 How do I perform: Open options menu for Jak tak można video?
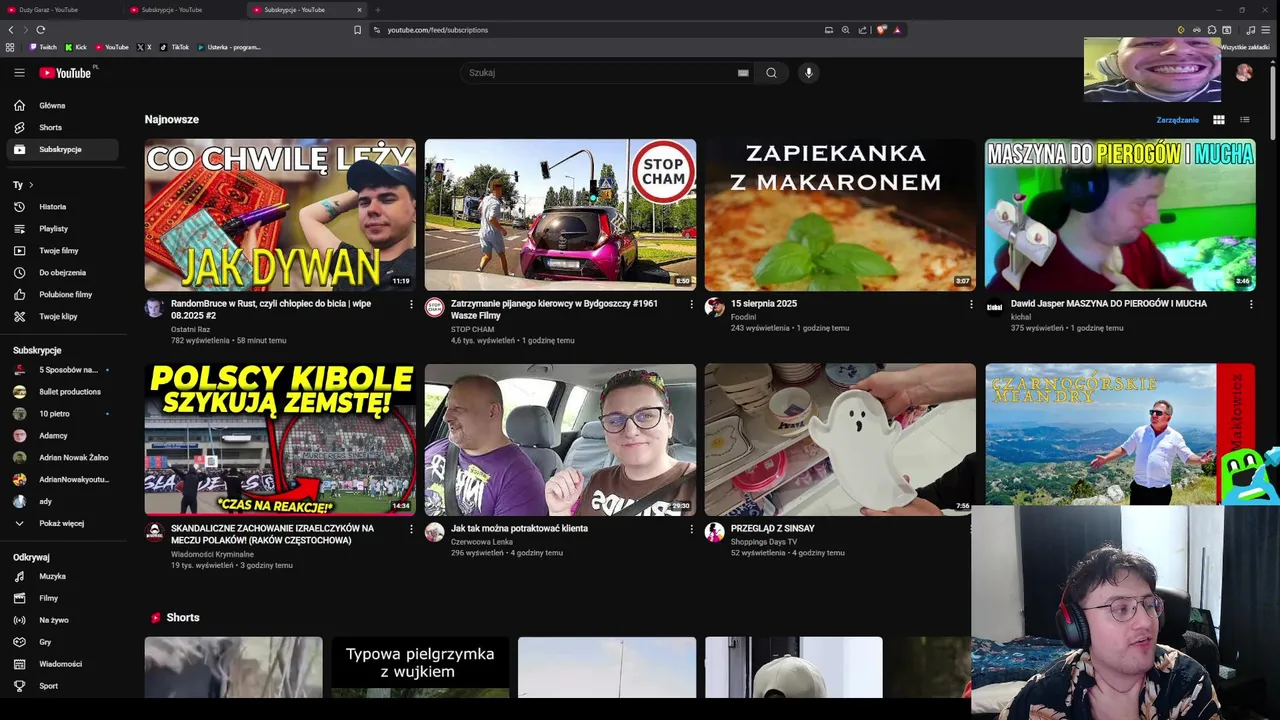691,529
